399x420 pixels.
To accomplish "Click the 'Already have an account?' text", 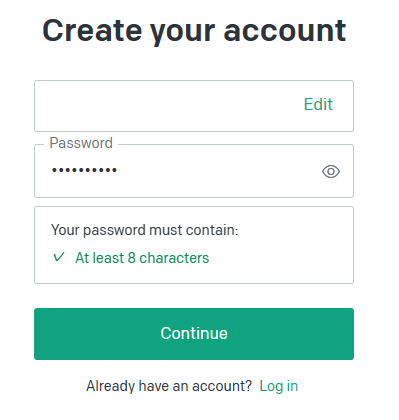I will (169, 386).
